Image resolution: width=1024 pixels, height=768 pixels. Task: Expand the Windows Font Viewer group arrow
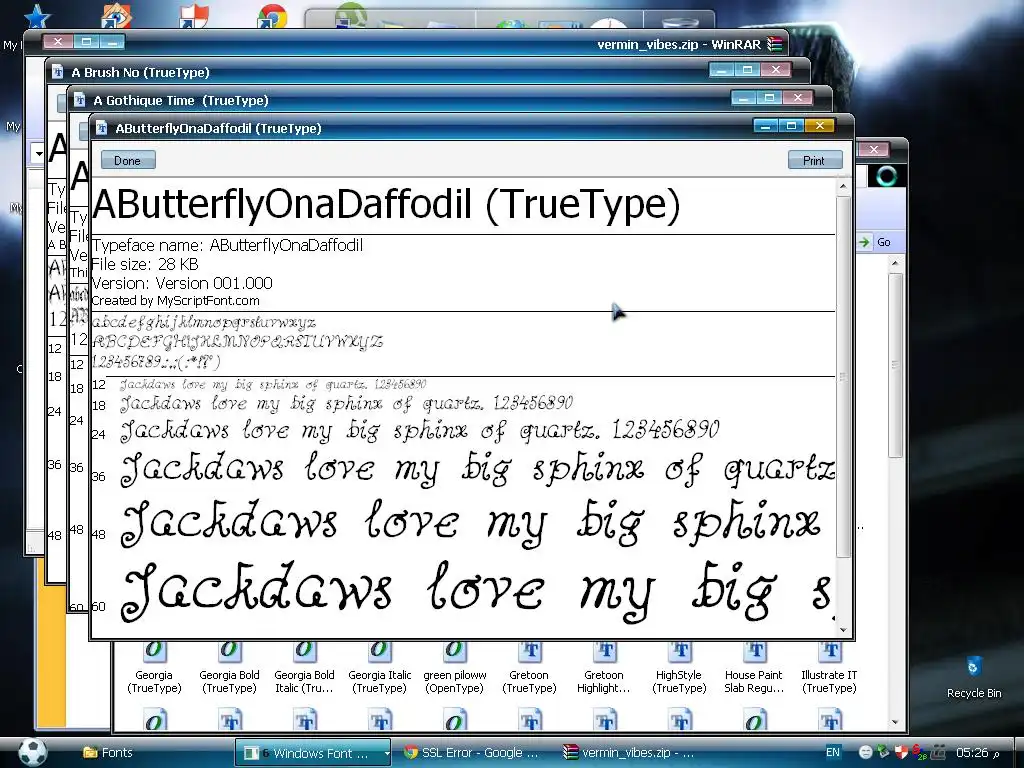386,753
